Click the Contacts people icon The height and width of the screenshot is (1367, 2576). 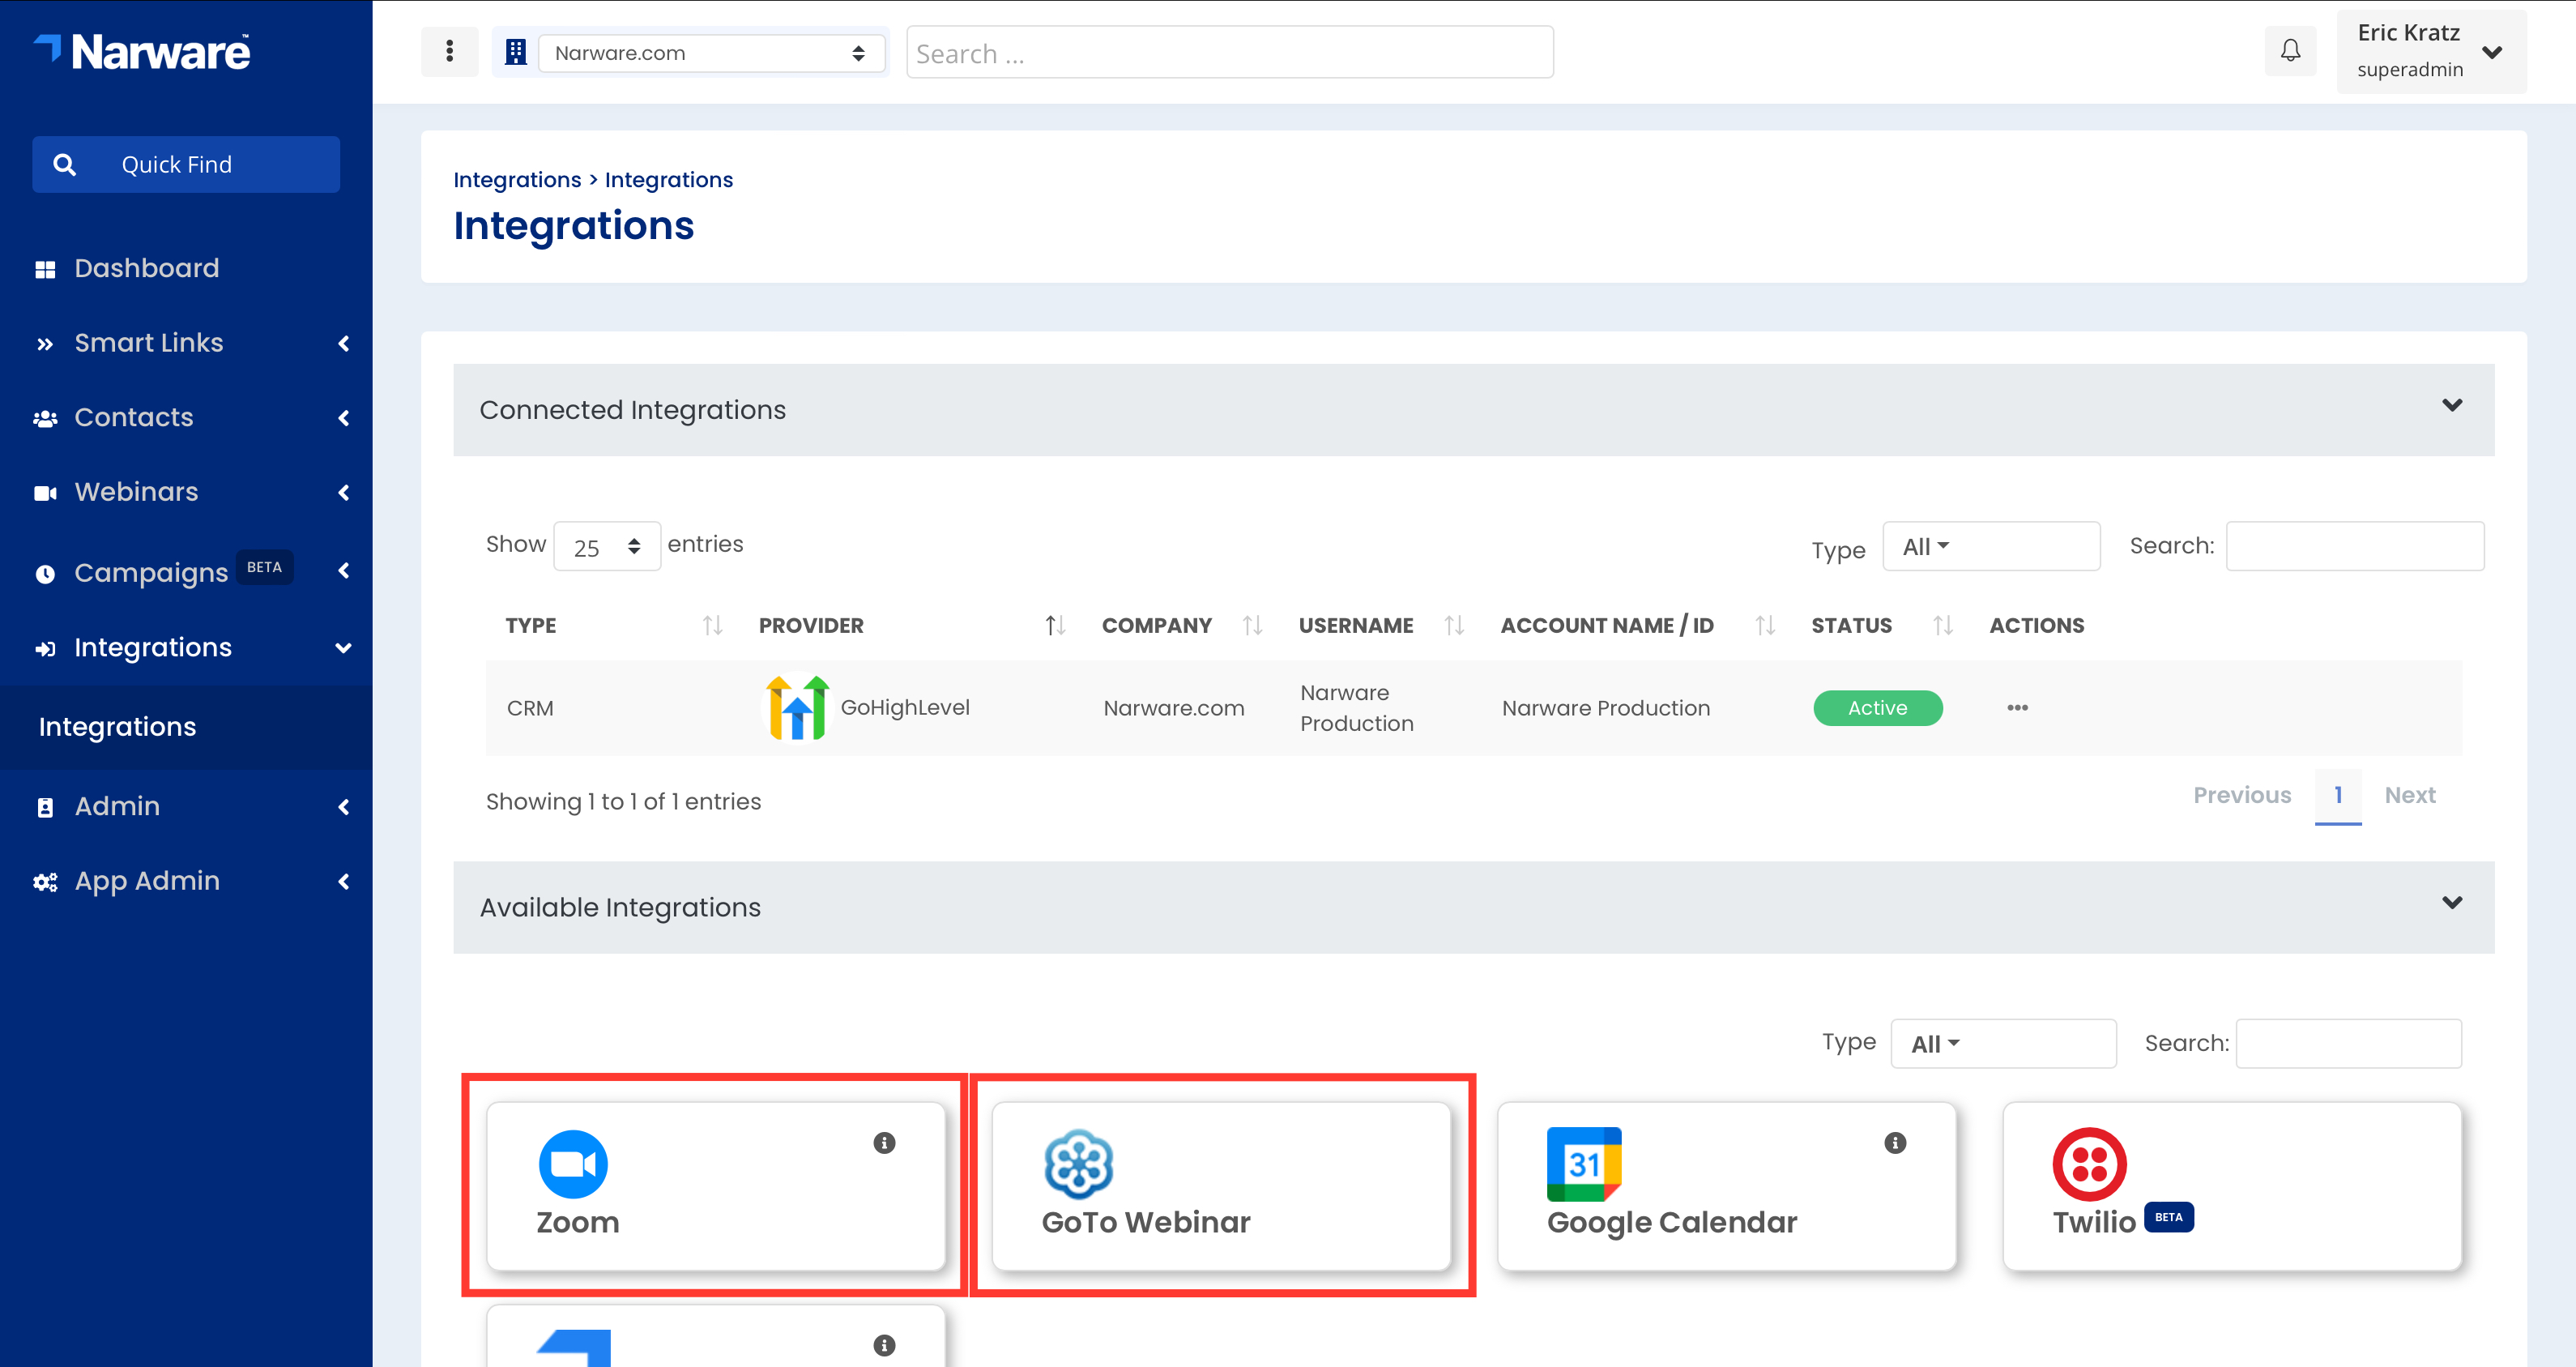[45, 419]
